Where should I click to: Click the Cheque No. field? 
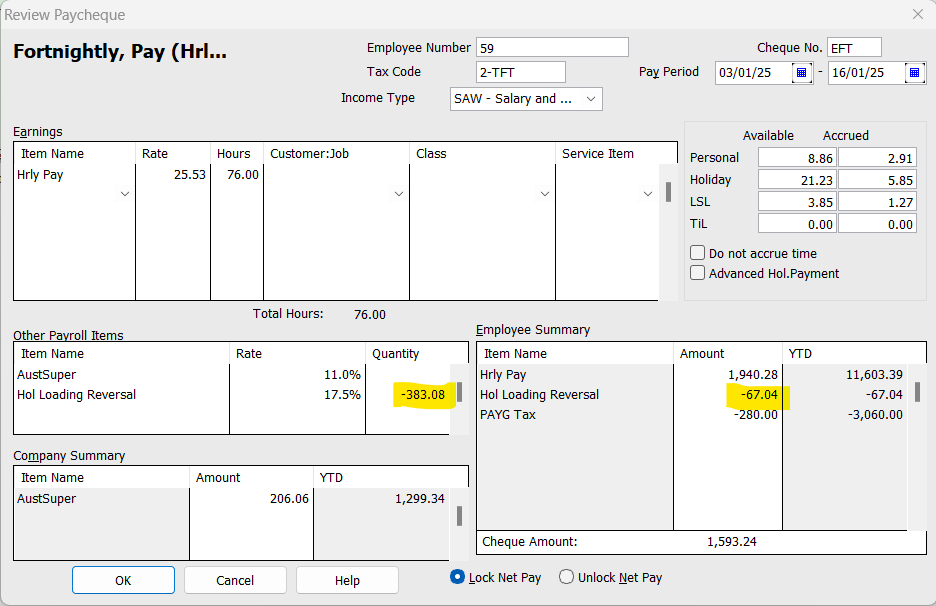click(x=854, y=48)
